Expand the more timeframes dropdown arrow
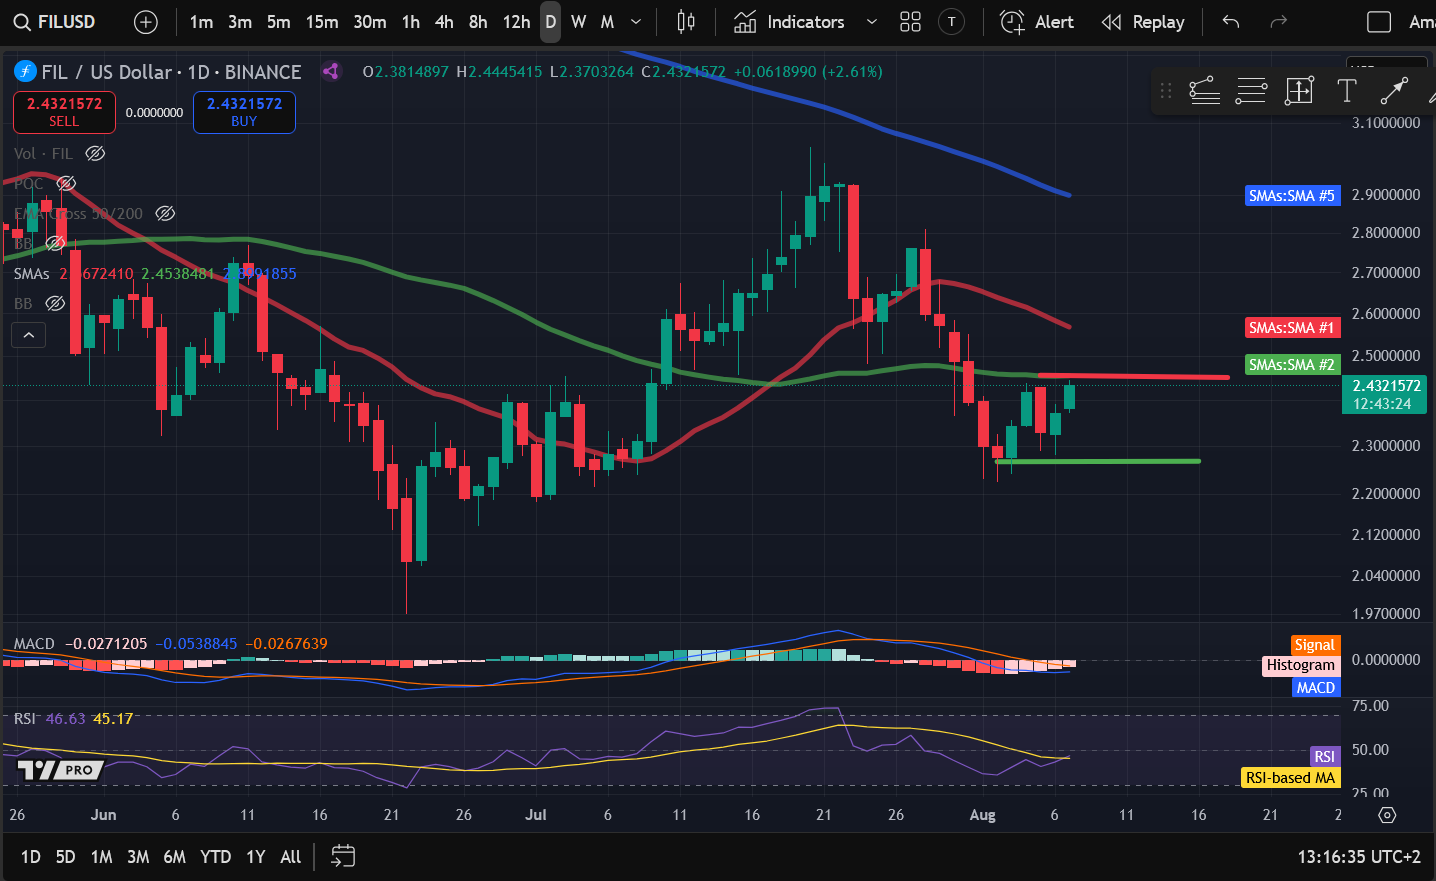 pyautogui.click(x=636, y=22)
